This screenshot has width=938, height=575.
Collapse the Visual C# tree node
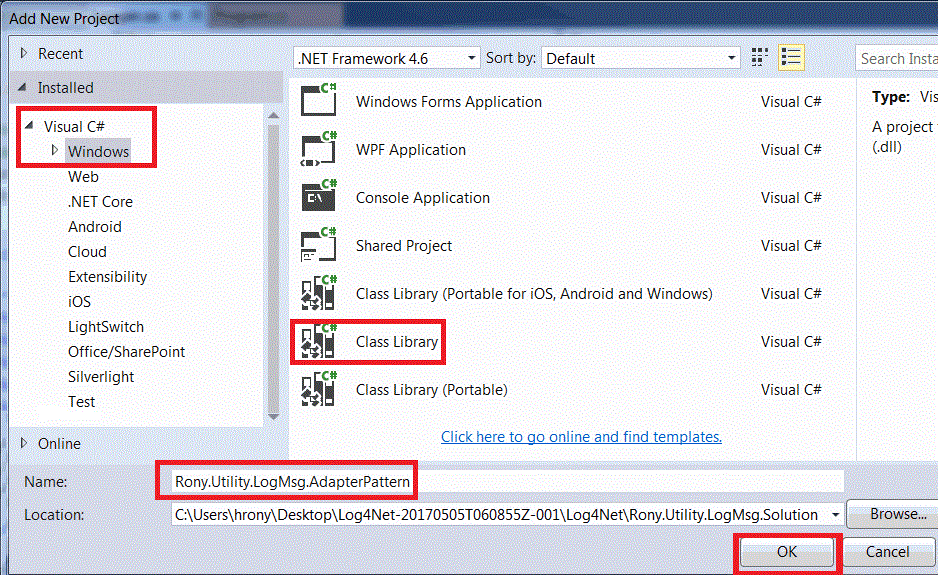point(29,126)
